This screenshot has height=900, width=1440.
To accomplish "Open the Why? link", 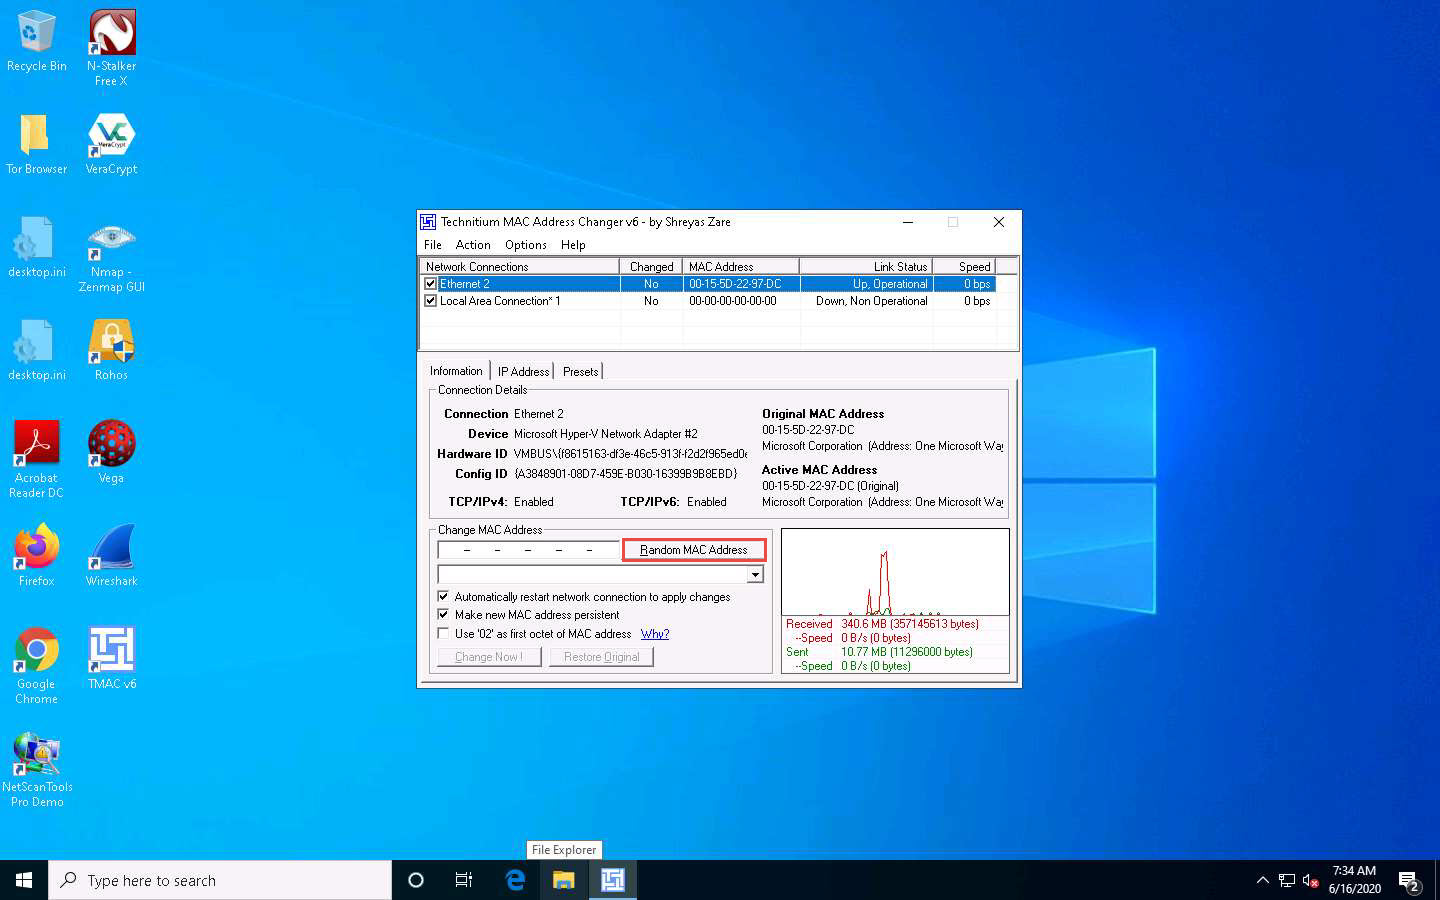I will (655, 634).
